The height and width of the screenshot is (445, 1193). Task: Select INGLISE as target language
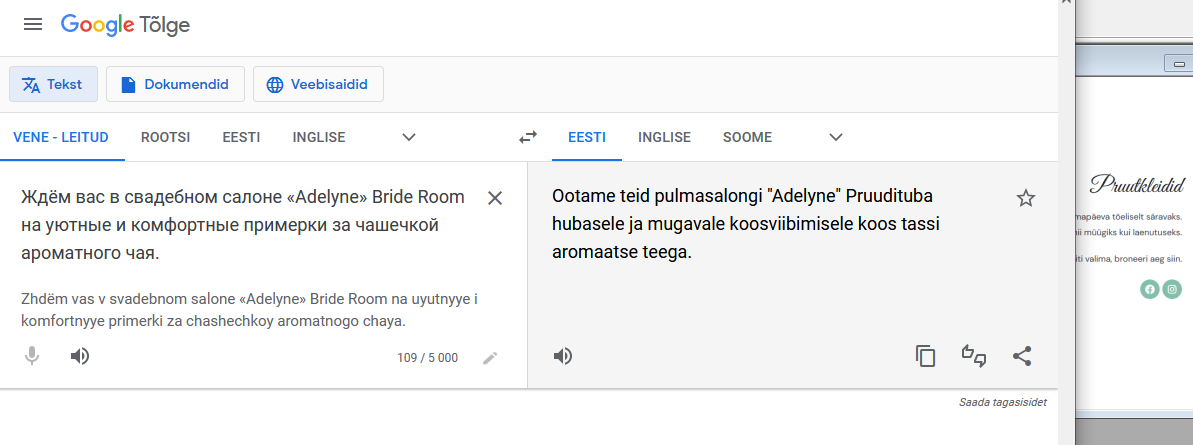click(664, 138)
